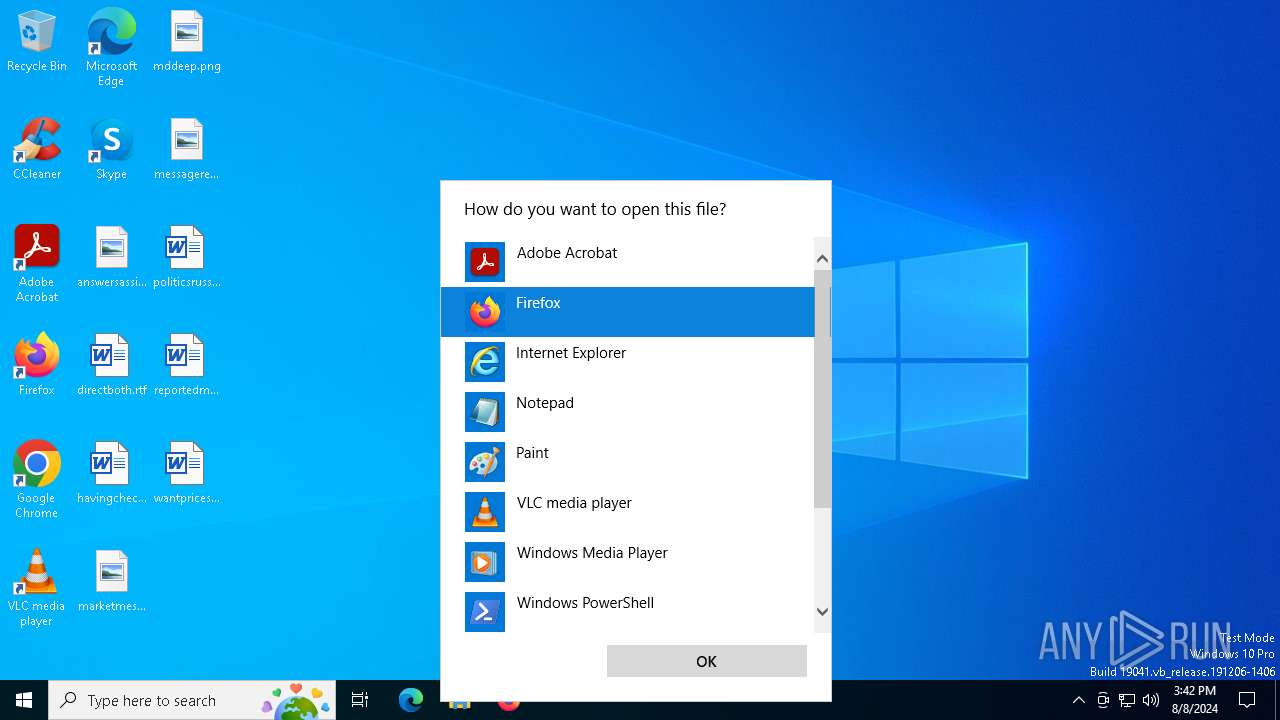Select mddeep.png file on desktop

click(x=187, y=42)
